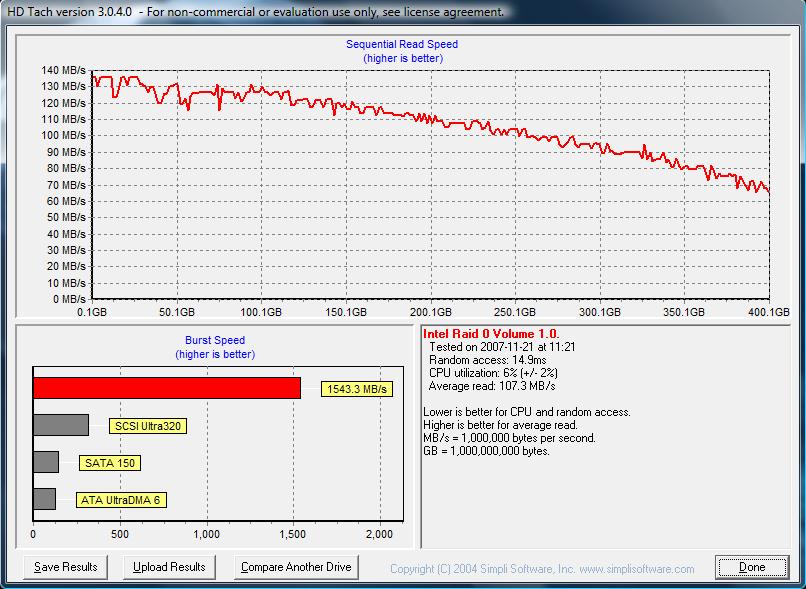Click the SATA 150 label
Screen dimensions: 806x589
point(113,463)
